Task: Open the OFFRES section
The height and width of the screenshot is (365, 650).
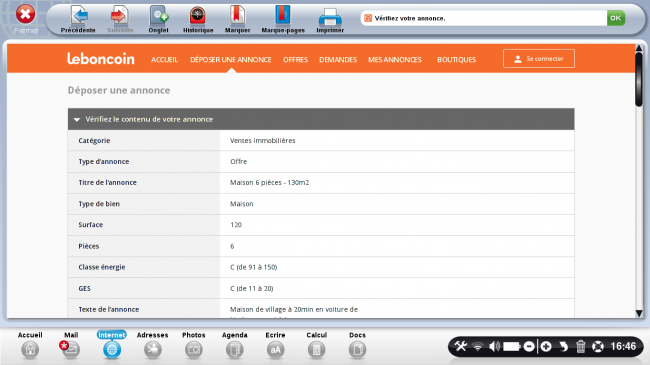Action: click(295, 60)
